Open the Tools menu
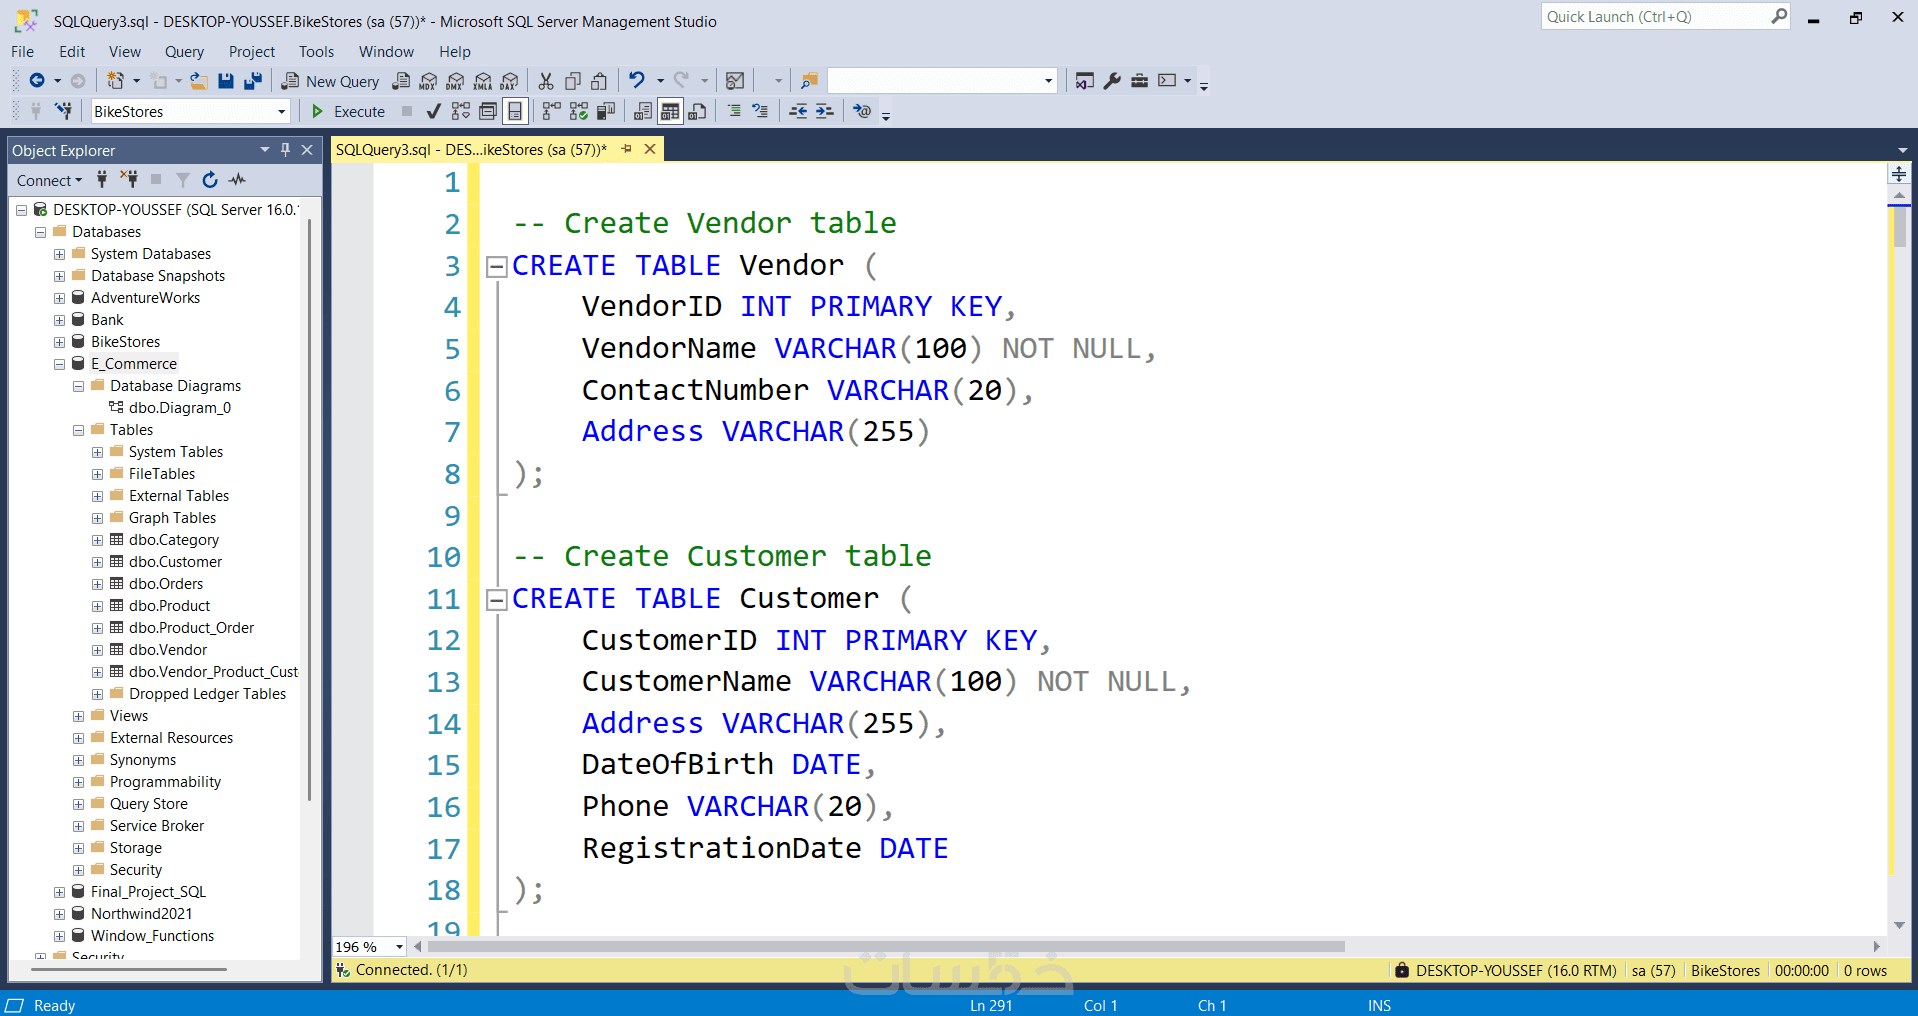Image resolution: width=1918 pixels, height=1016 pixels. point(316,52)
